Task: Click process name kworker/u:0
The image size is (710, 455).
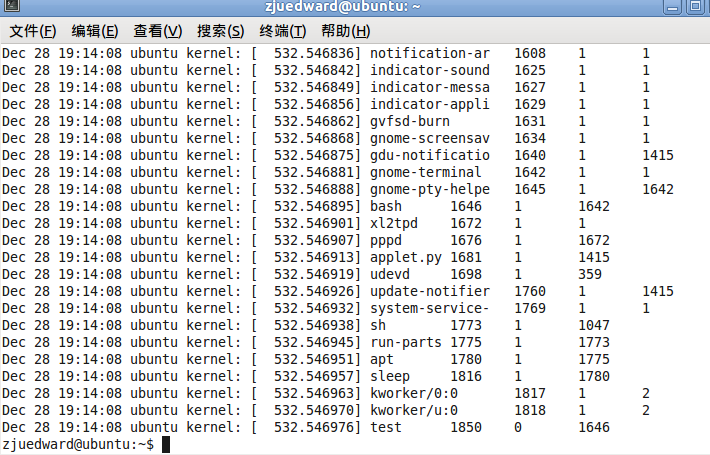Action: (414, 410)
